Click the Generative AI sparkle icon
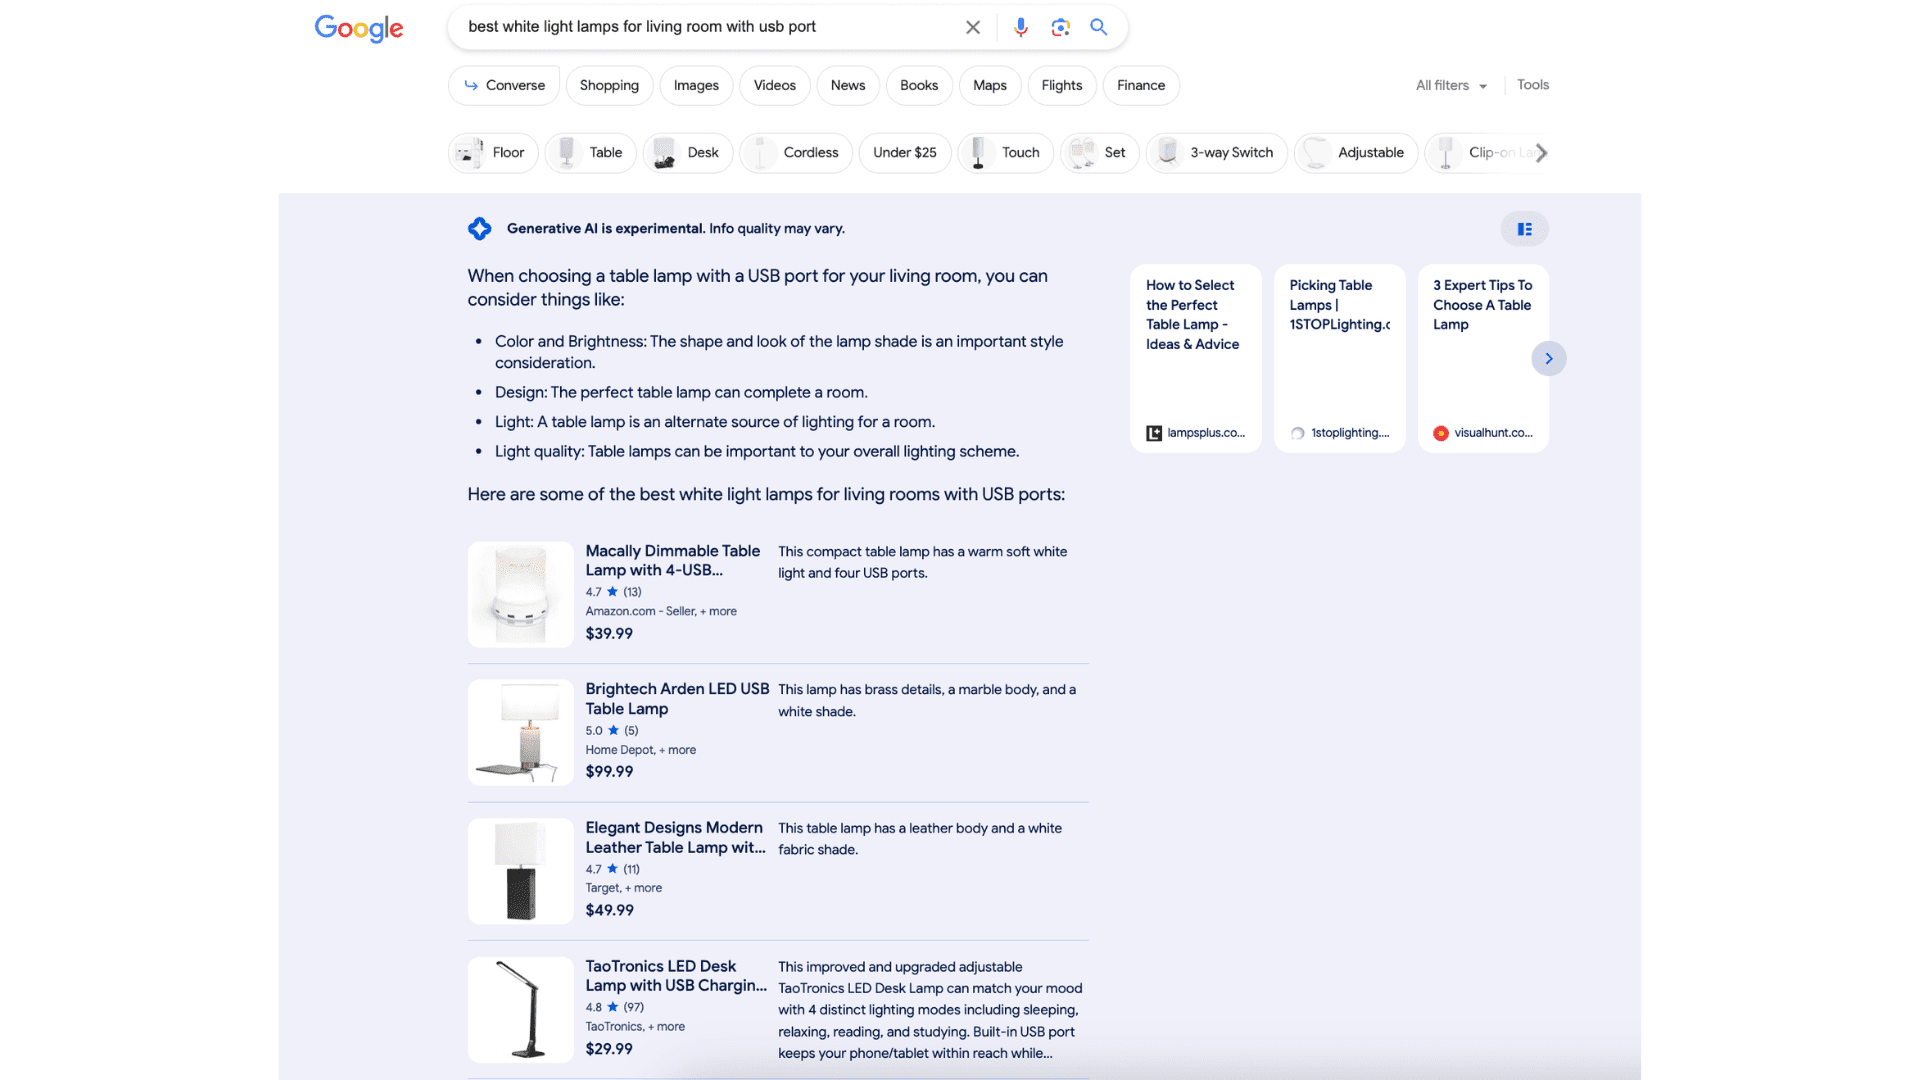Image resolution: width=1920 pixels, height=1080 pixels. pyautogui.click(x=480, y=229)
